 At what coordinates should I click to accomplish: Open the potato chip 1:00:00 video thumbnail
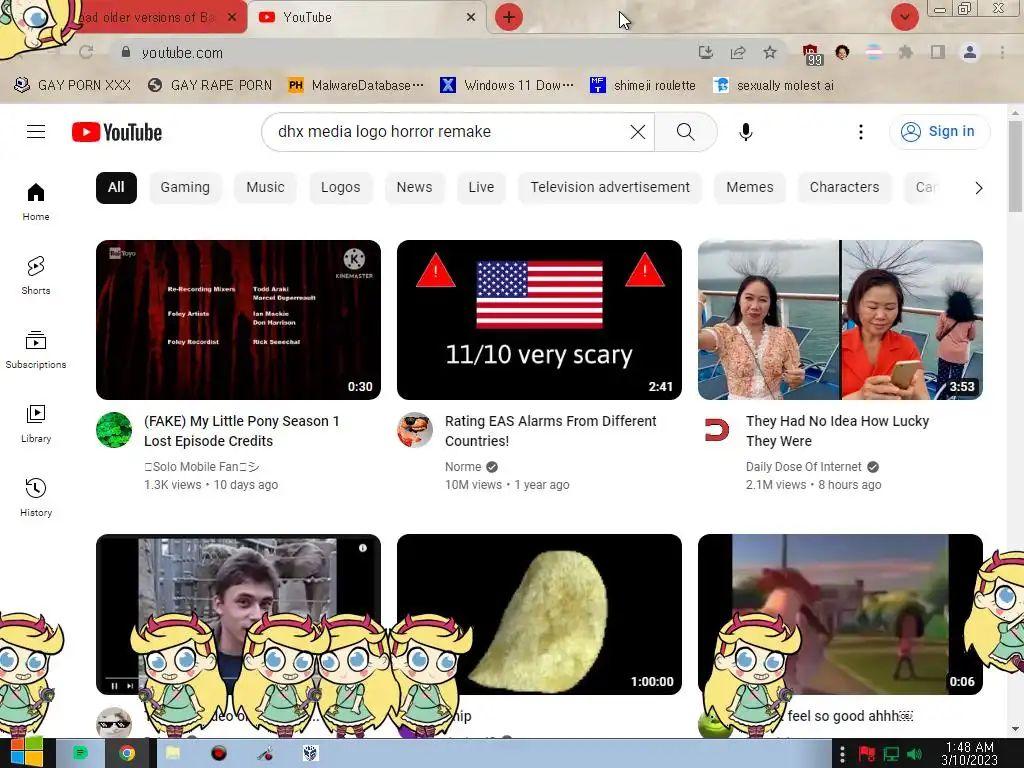pyautogui.click(x=539, y=614)
